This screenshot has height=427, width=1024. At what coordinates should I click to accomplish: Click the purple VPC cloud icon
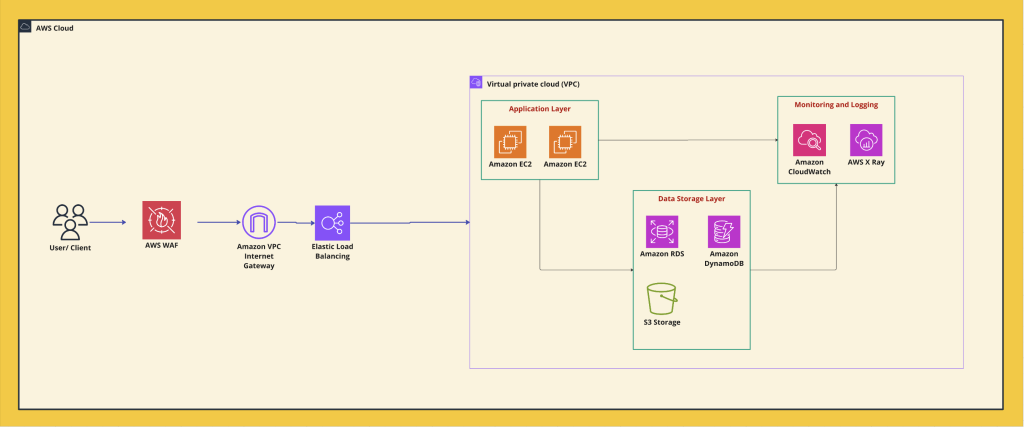477,83
